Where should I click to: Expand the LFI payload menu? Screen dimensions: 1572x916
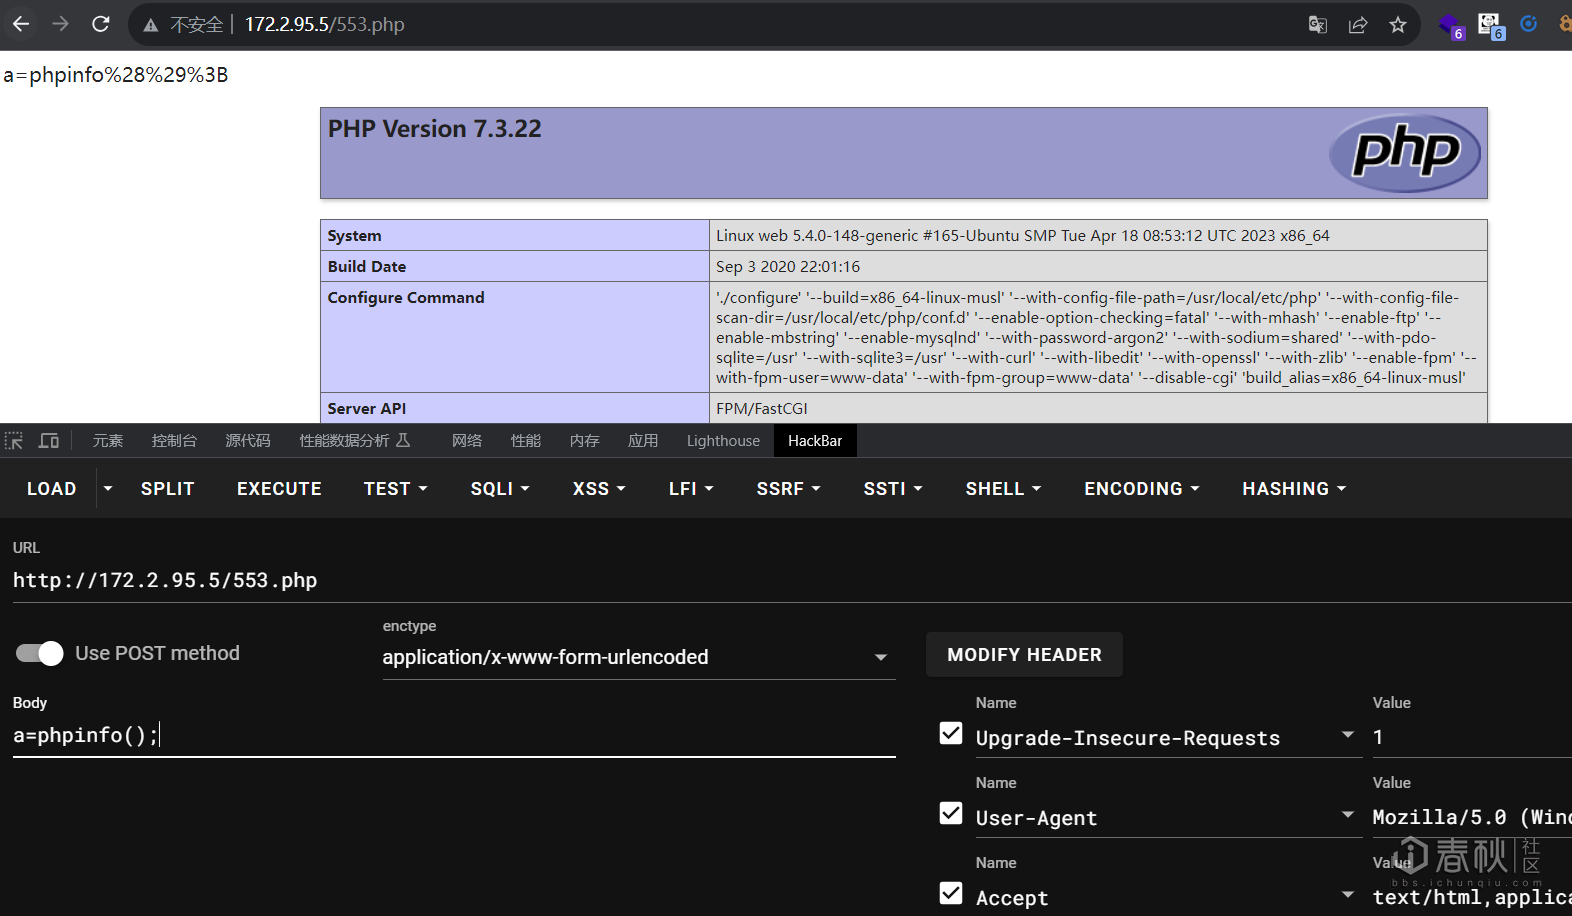[x=691, y=489]
